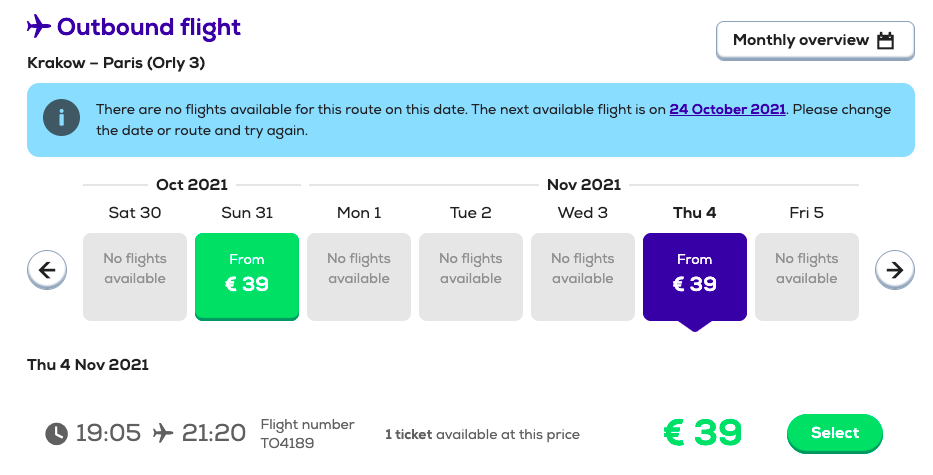Click the Outbound flight heading
This screenshot has width=933, height=475.
pyautogui.click(x=149, y=27)
